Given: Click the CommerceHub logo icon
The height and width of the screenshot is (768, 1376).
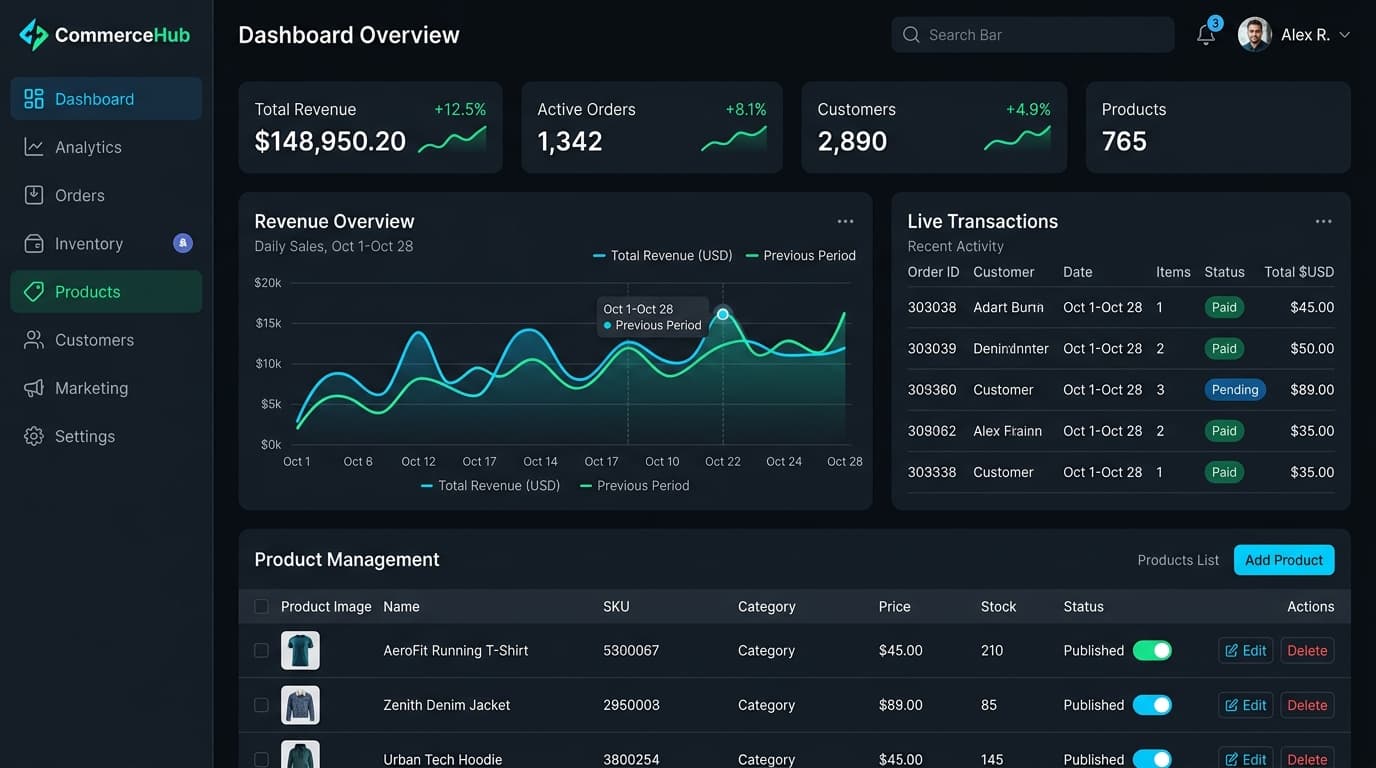Looking at the screenshot, I should click(33, 34).
